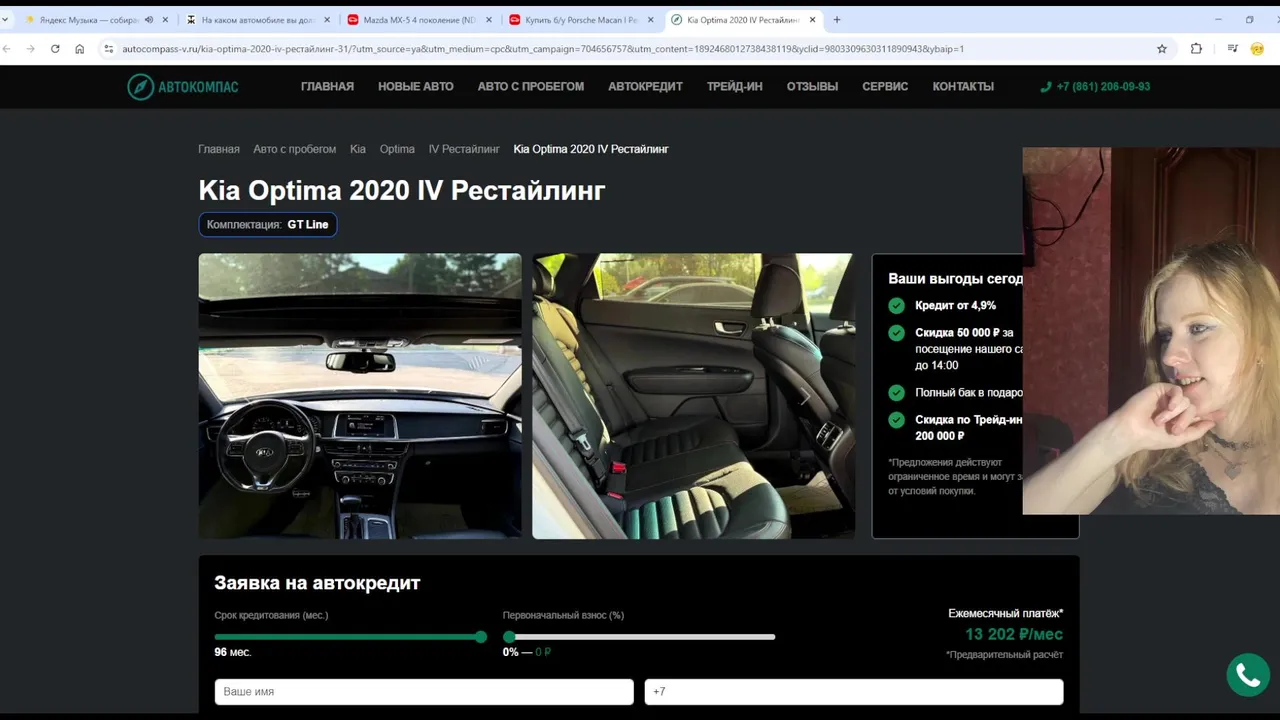The width and height of the screenshot is (1280, 720).
Task: Click the Автокомпас logo
Action: pos(183,87)
